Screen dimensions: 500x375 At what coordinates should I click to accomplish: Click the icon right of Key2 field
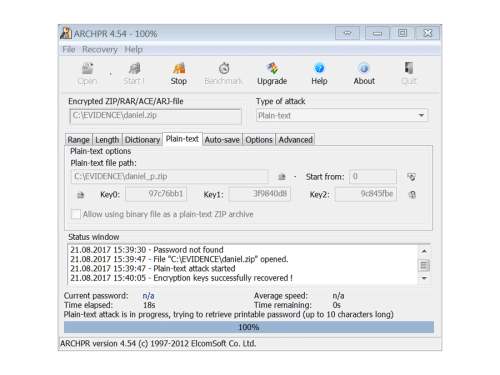[x=412, y=194]
